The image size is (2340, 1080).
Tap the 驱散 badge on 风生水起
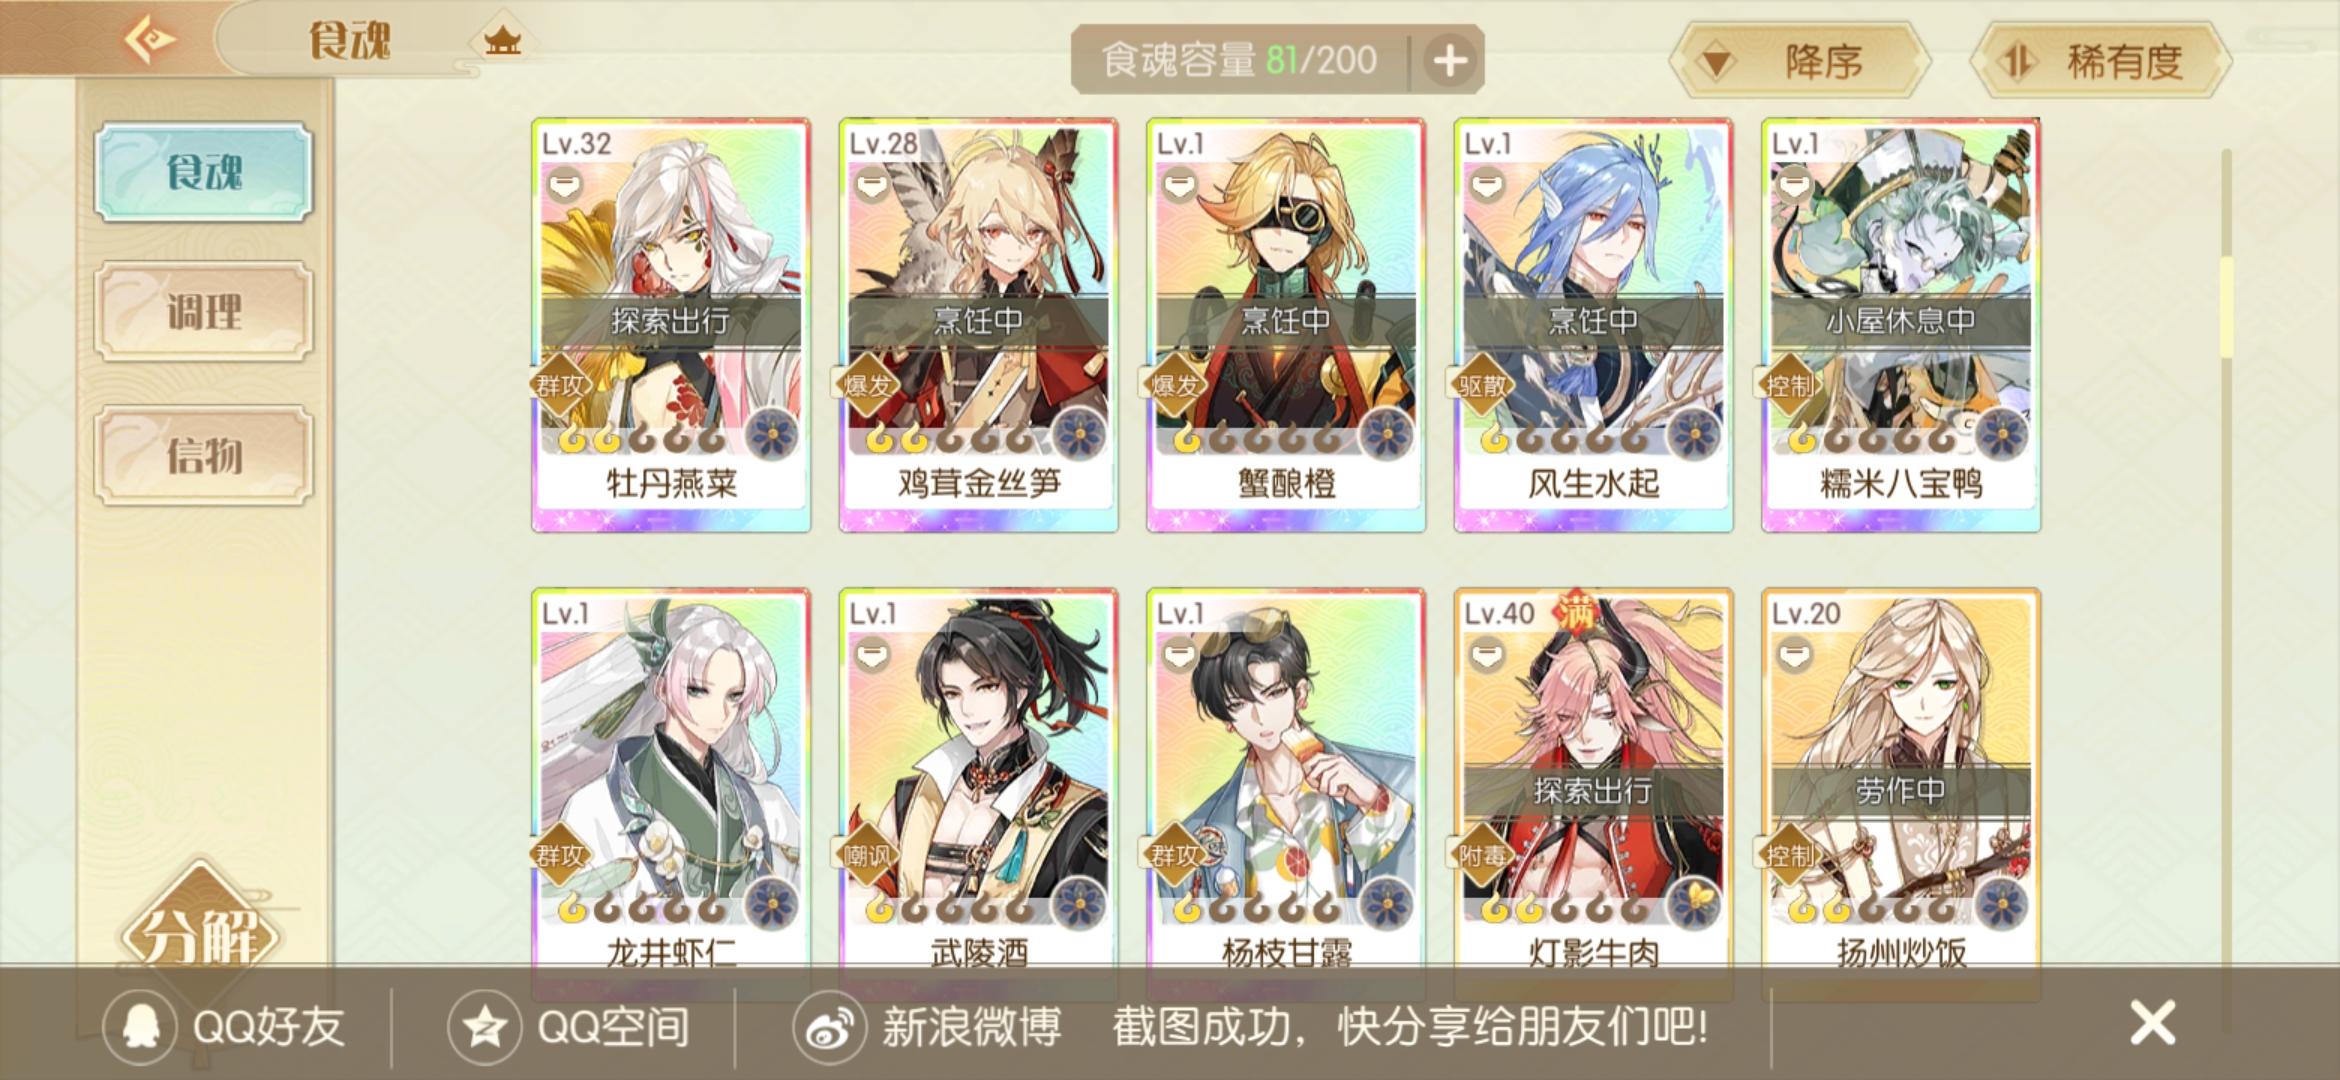pyautogui.click(x=1482, y=384)
